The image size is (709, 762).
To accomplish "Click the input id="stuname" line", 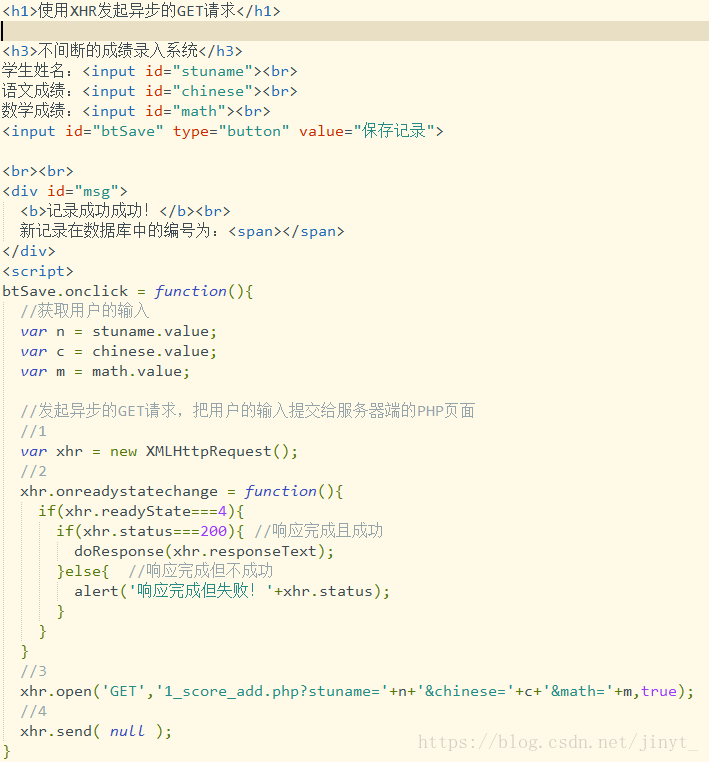I will (149, 71).
